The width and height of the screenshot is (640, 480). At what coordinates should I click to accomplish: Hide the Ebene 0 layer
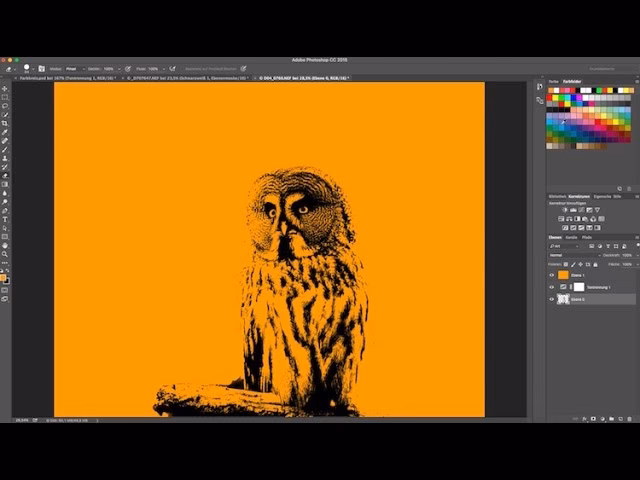(551, 299)
